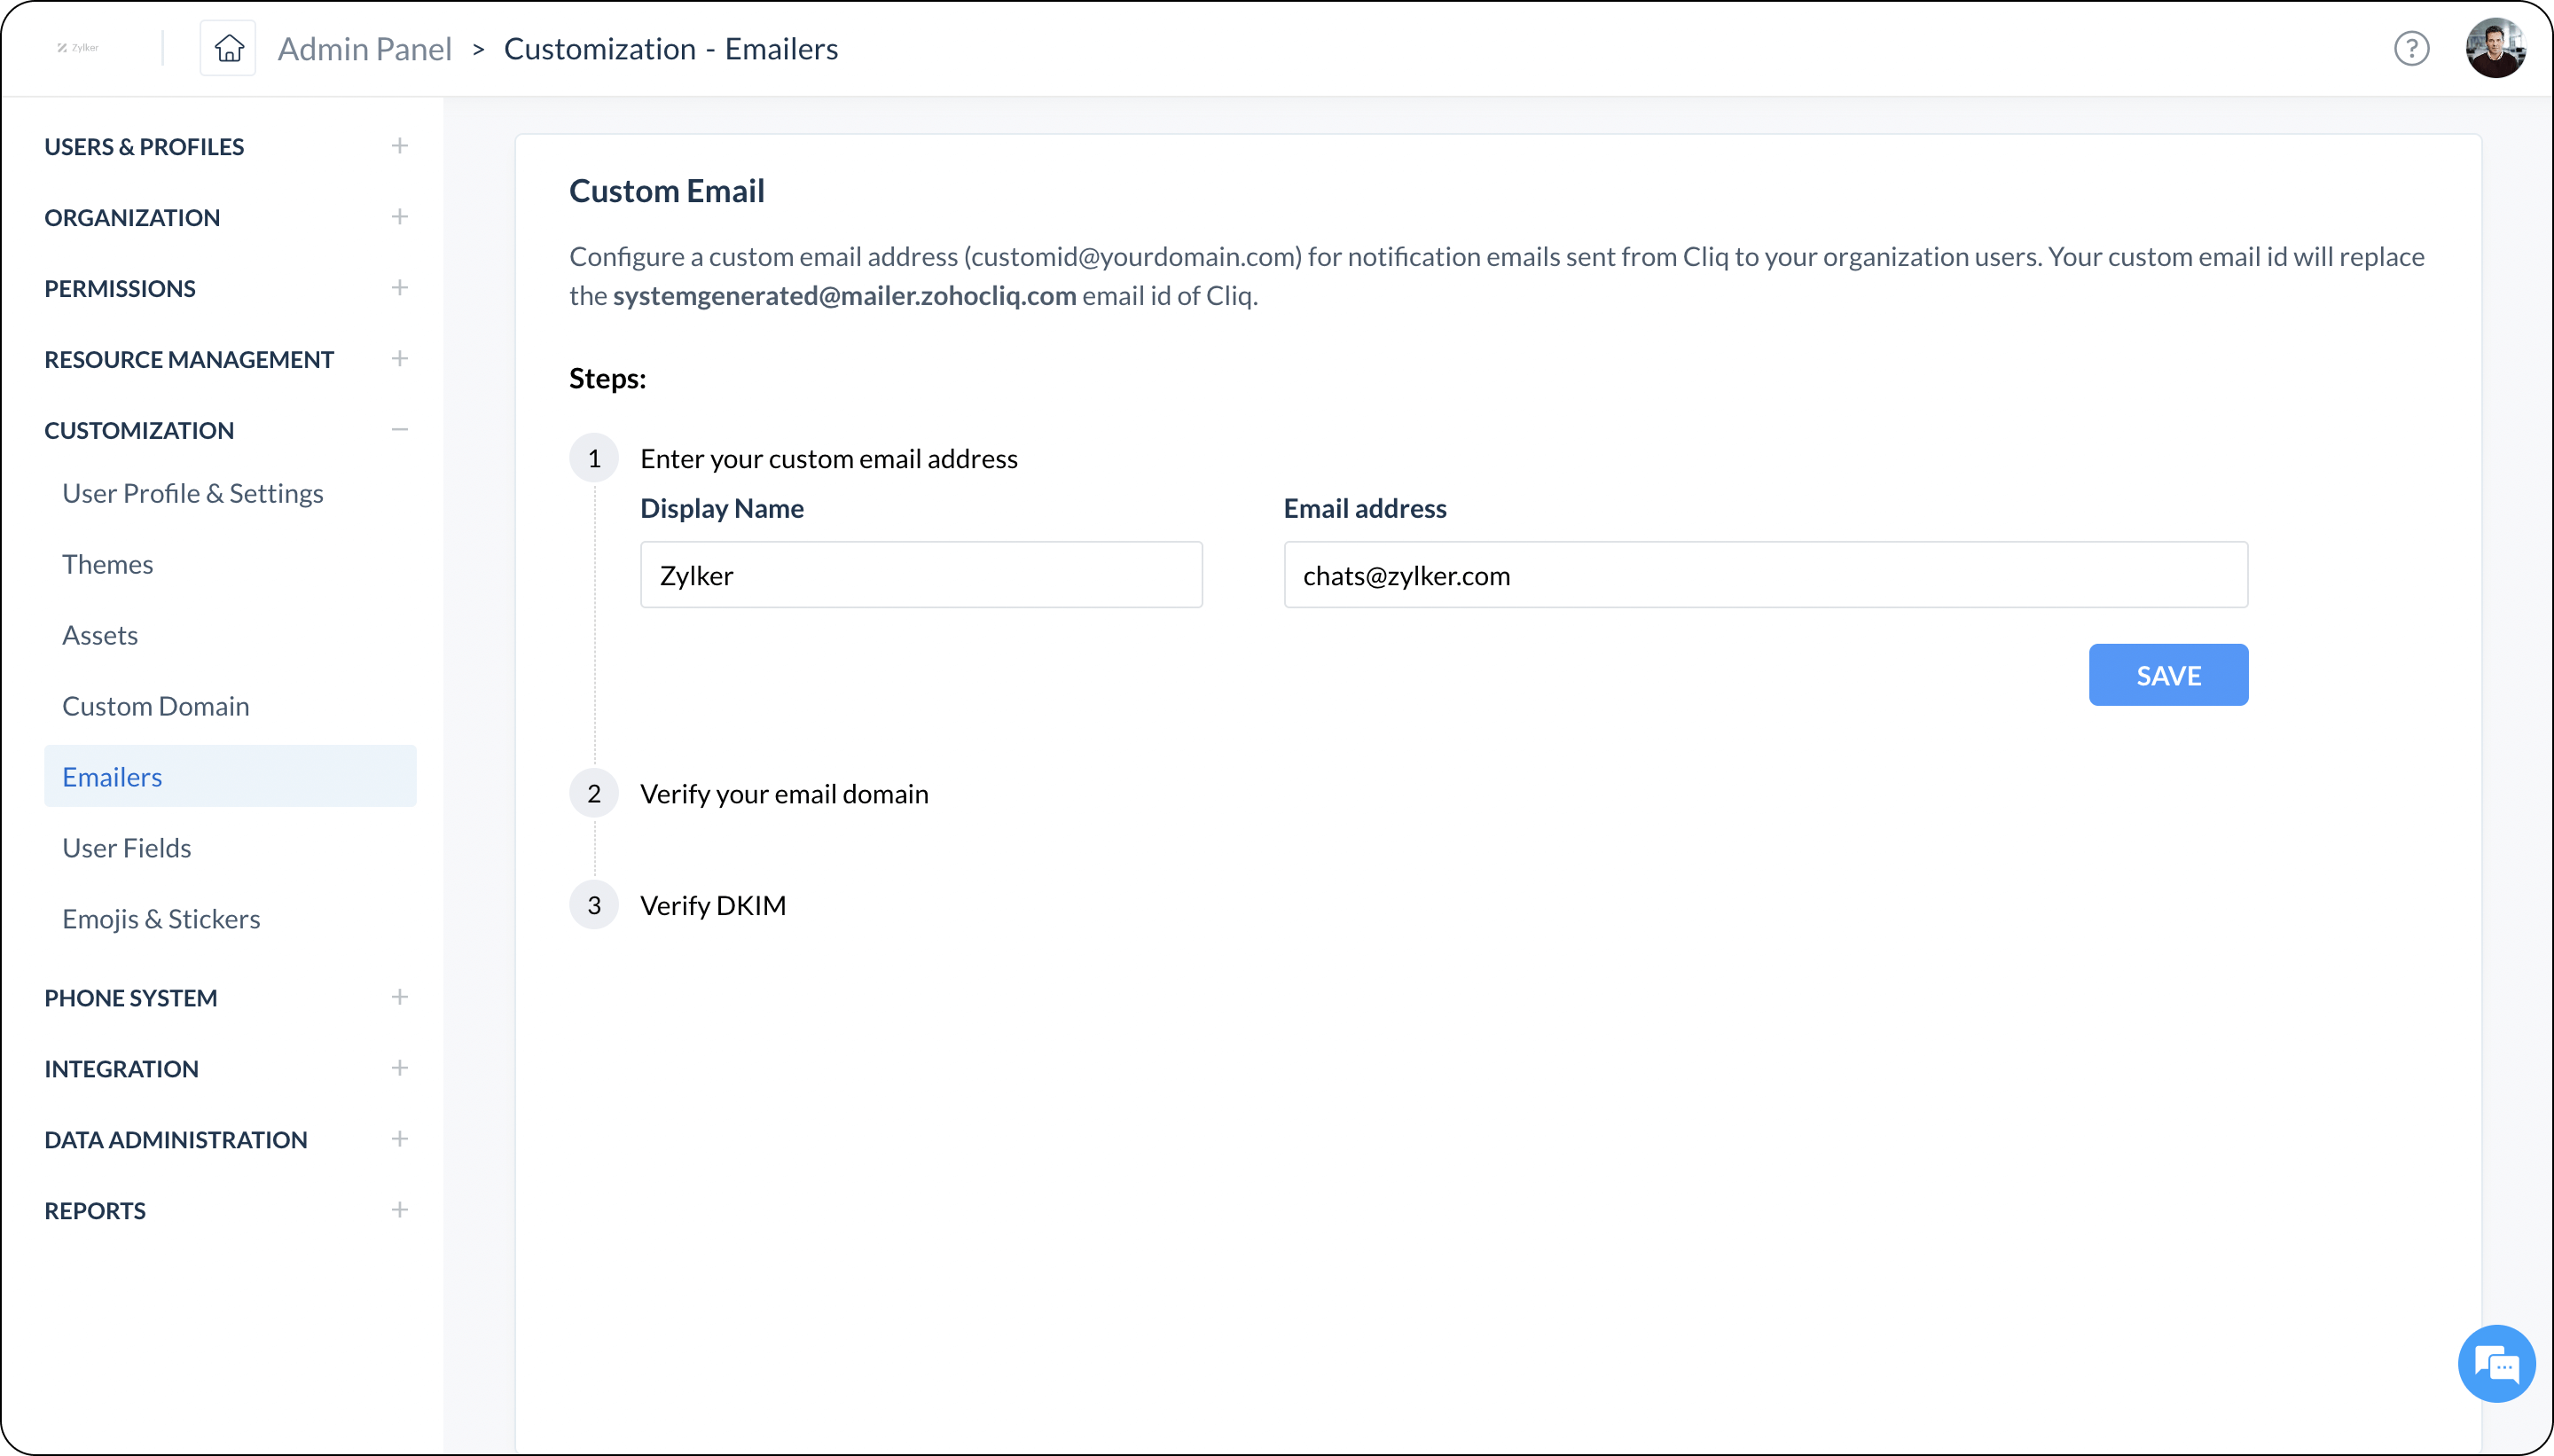Expand the Integration section
Viewport: 2554px width, 1456px height.
398,1067
